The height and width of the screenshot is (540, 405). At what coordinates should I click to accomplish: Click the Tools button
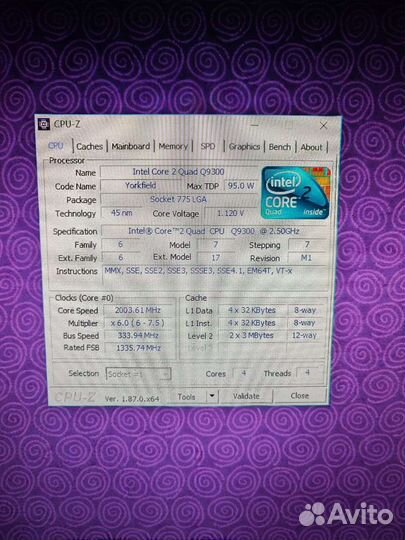click(x=186, y=397)
